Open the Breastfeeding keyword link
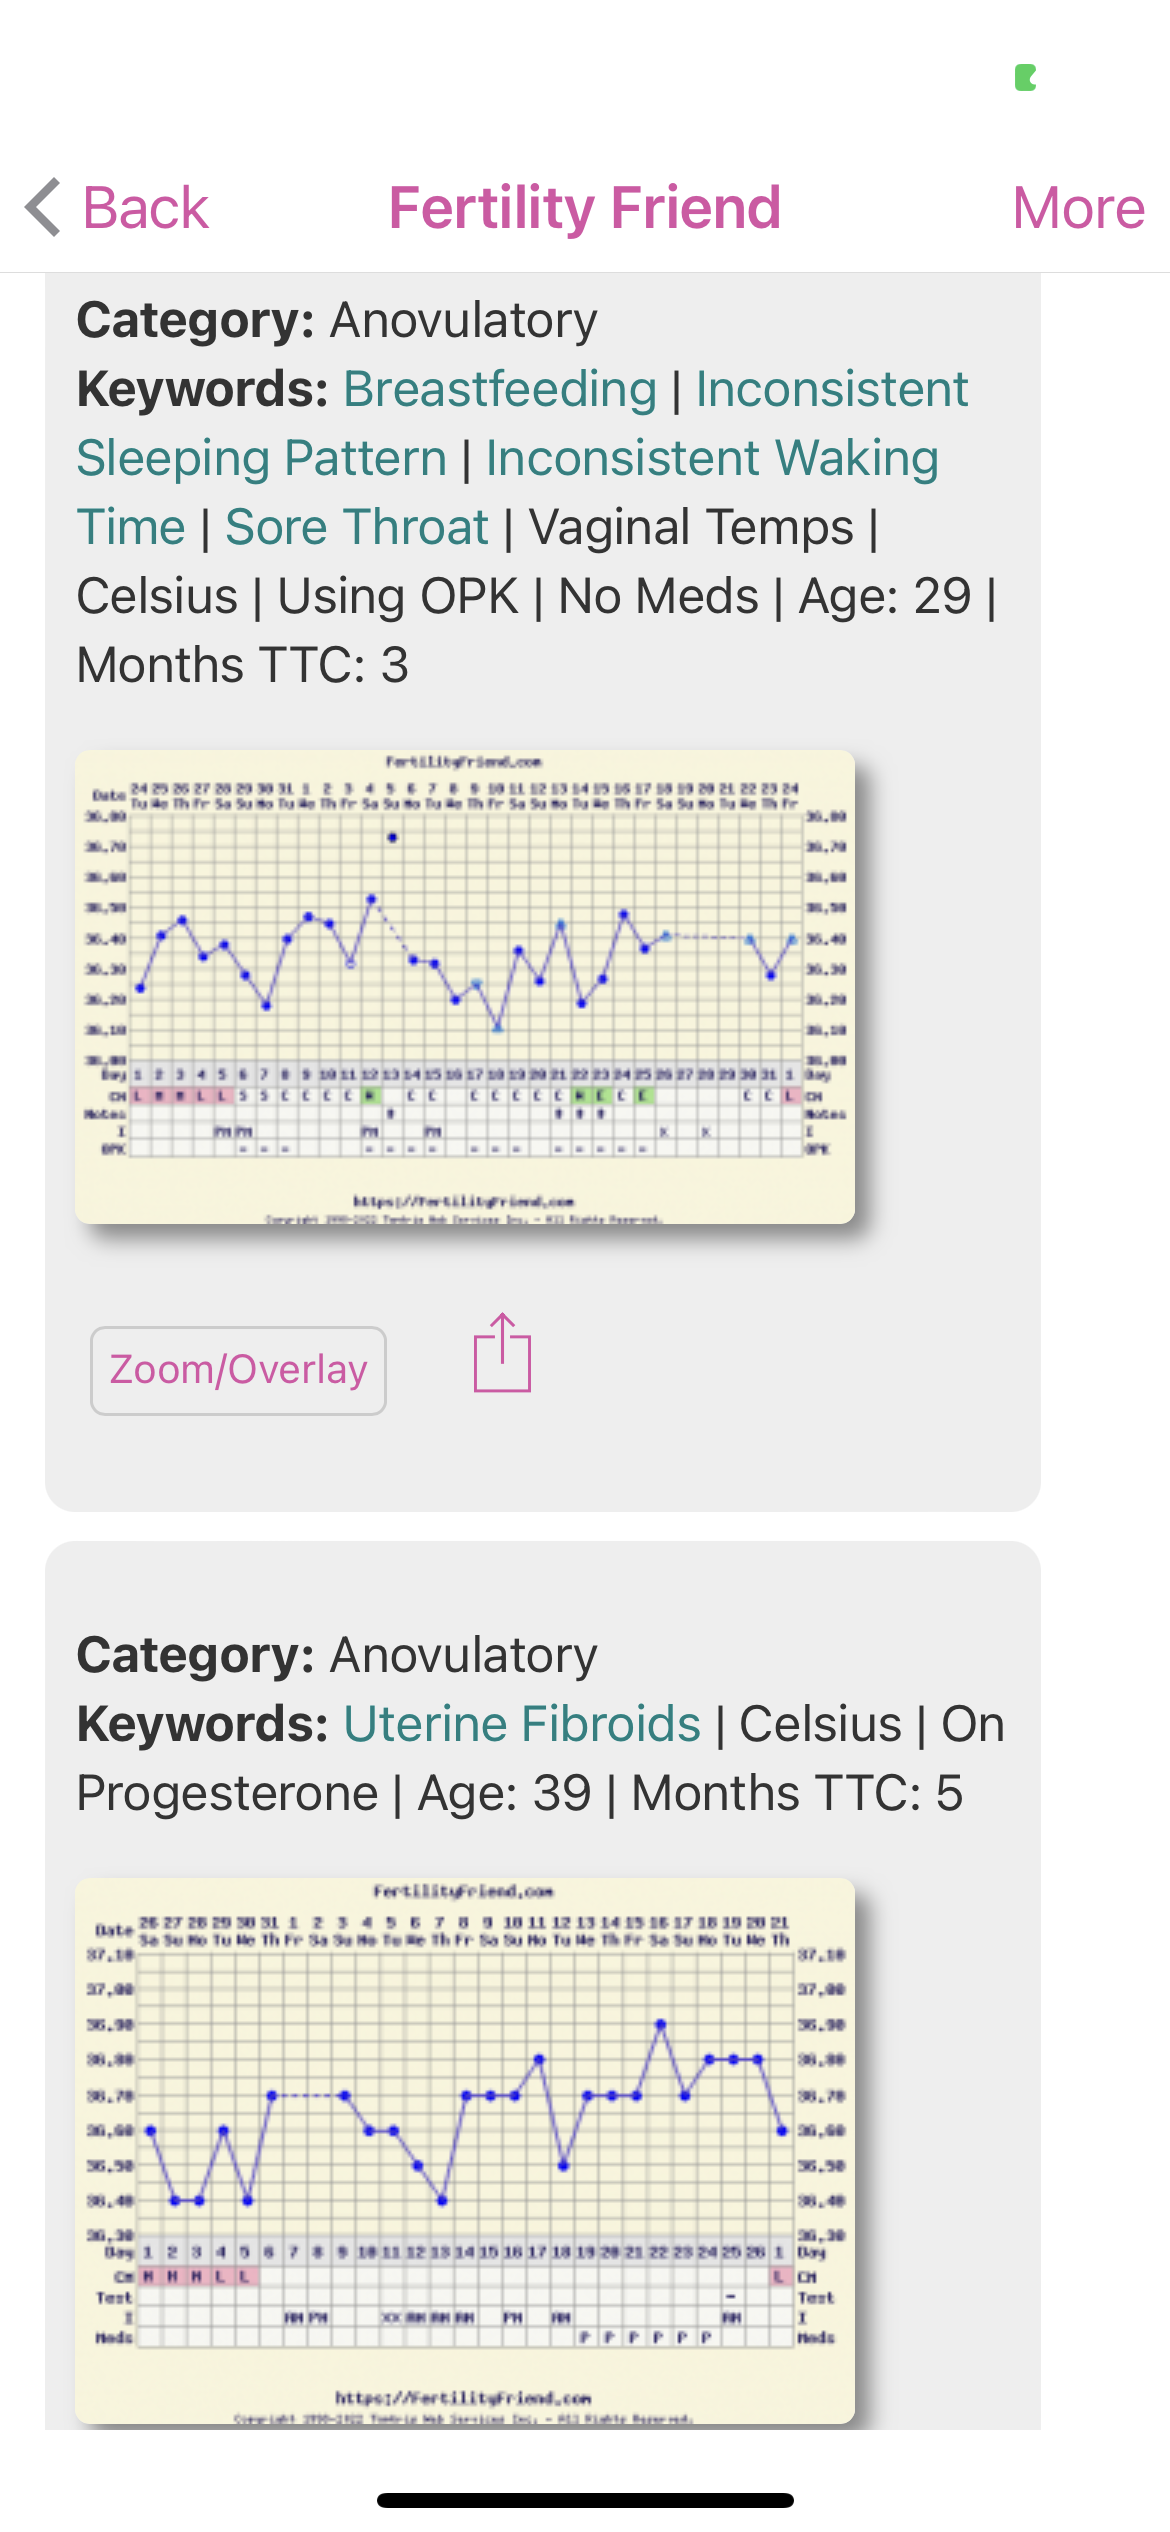Image resolution: width=1170 pixels, height=2532 pixels. pyautogui.click(x=500, y=389)
